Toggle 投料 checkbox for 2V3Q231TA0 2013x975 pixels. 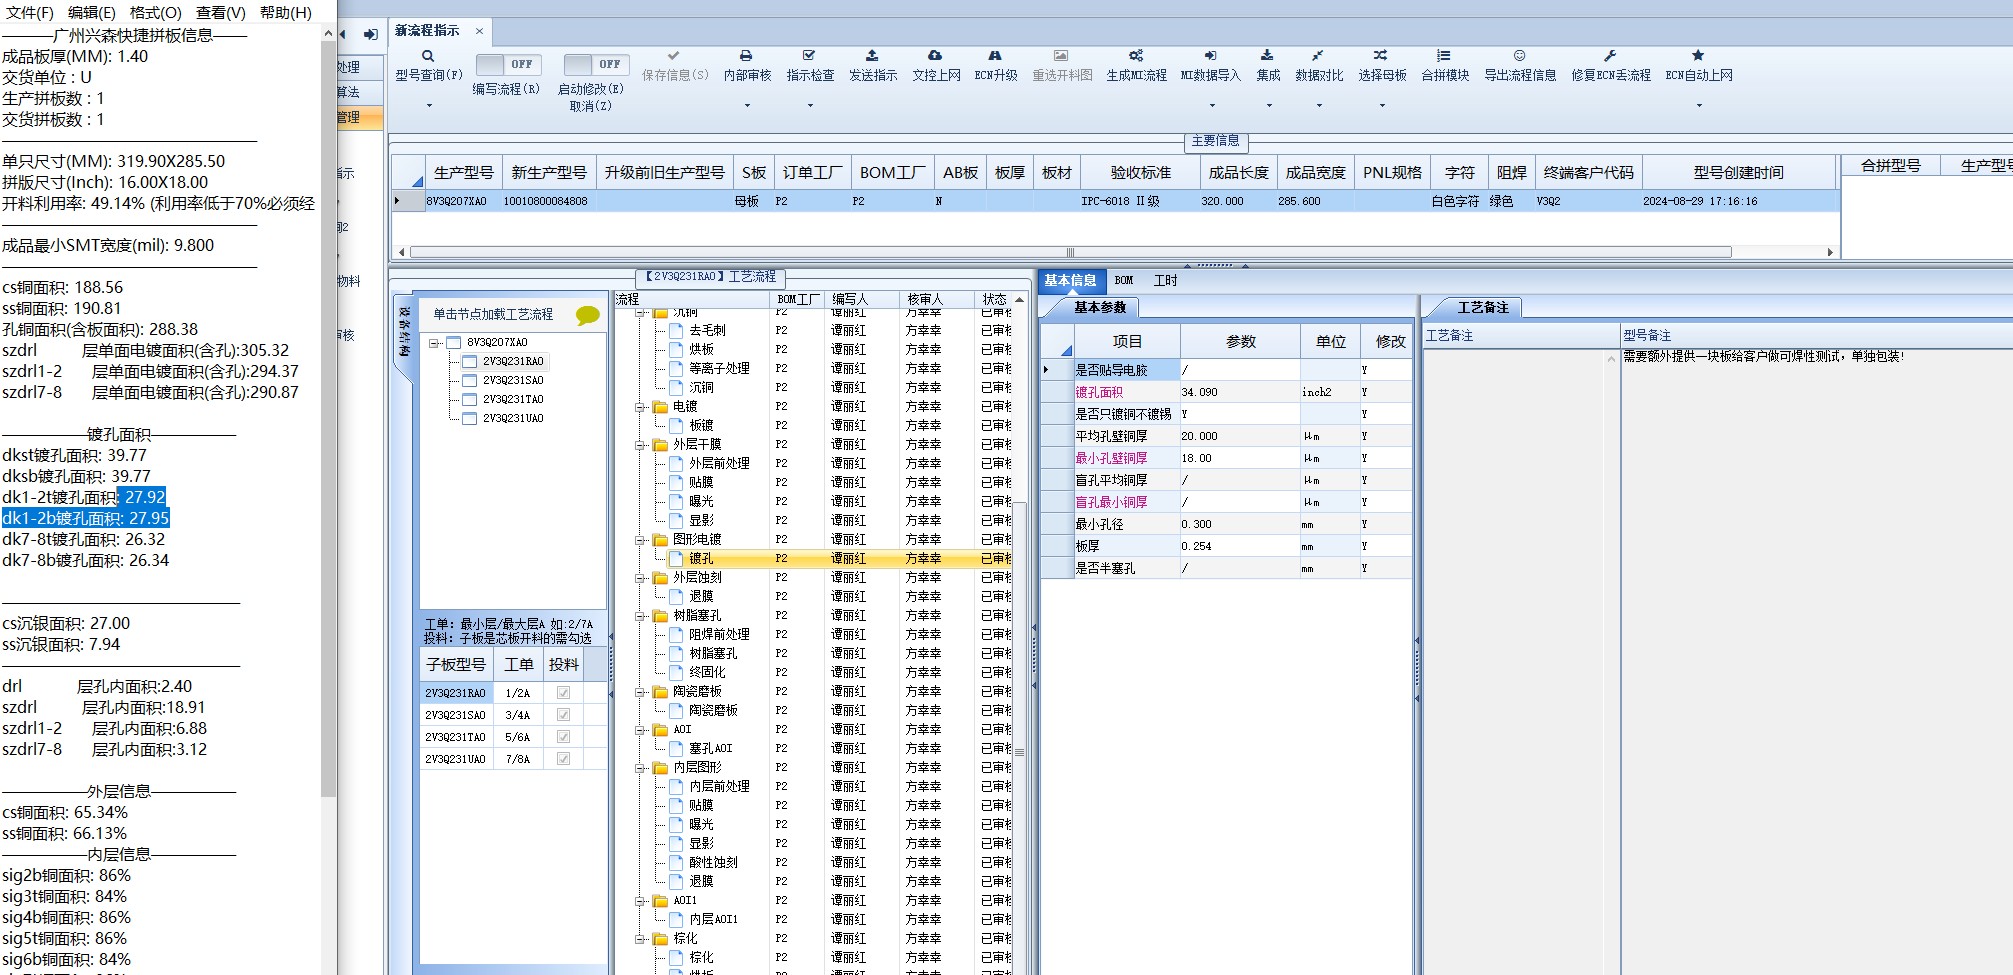563,737
